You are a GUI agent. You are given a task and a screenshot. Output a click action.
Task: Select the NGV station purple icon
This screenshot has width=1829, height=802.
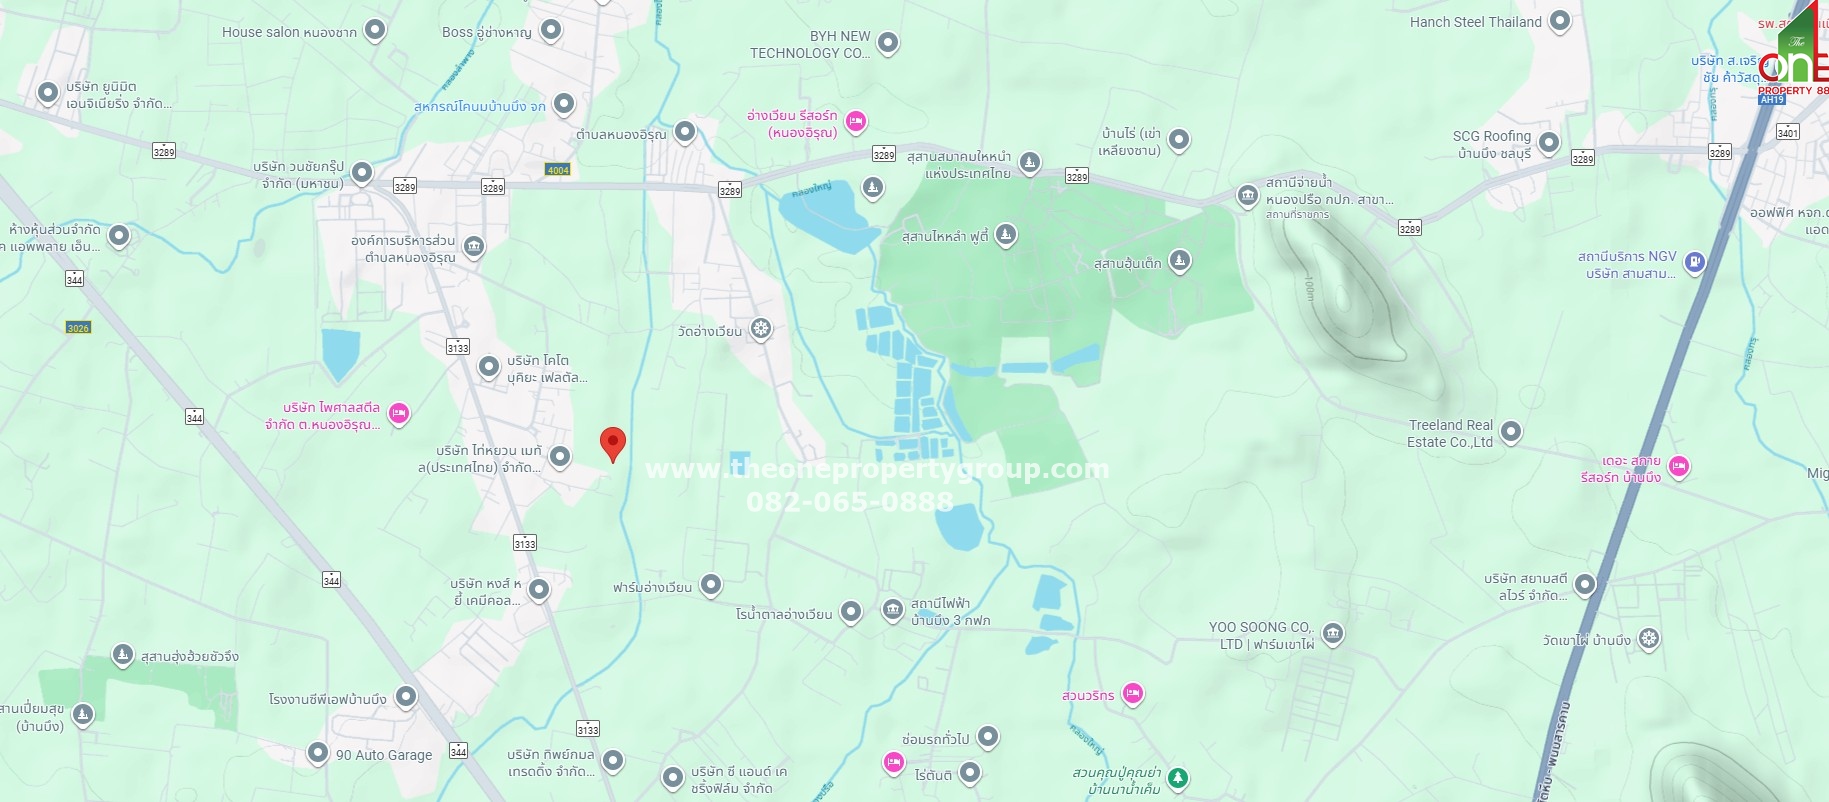click(x=1695, y=263)
